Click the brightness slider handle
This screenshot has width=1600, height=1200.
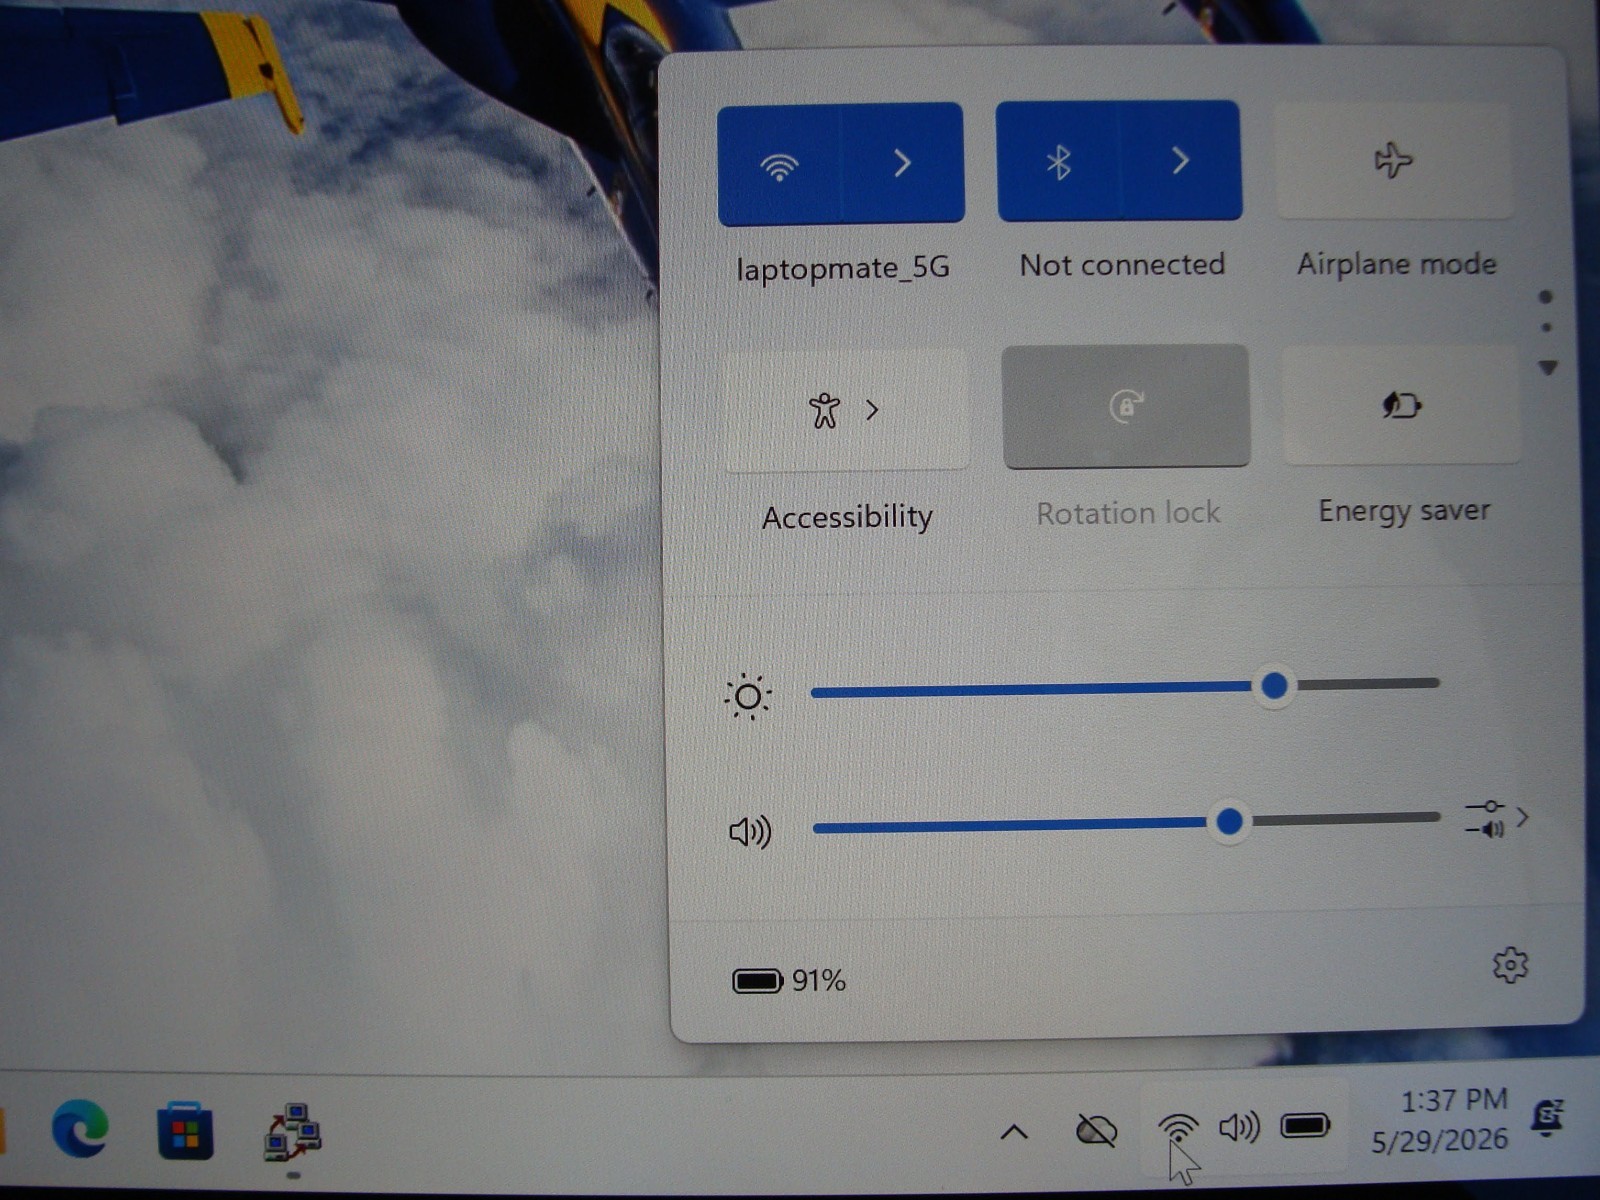(x=1274, y=686)
